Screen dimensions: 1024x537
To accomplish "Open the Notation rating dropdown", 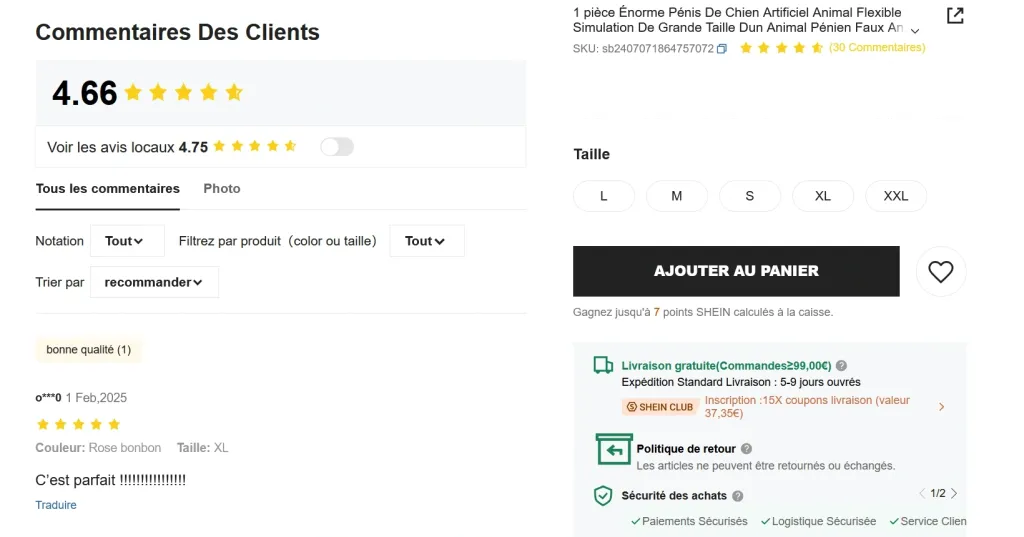I will (127, 241).
